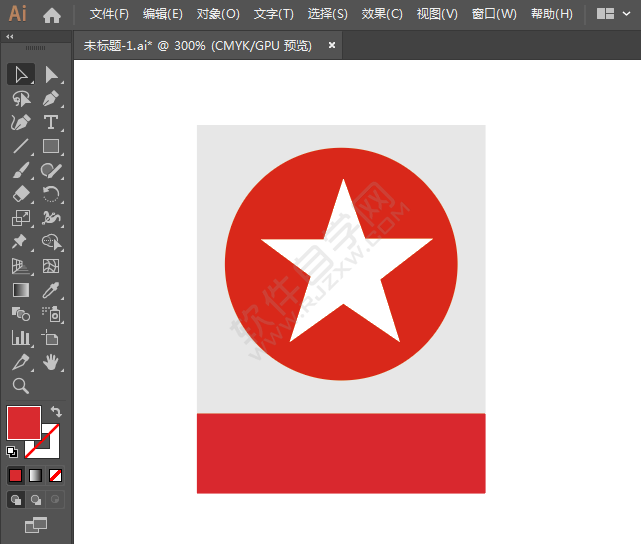Screen dimensions: 641x544
Task: Open the 效果(C) menu
Action: 381,14
